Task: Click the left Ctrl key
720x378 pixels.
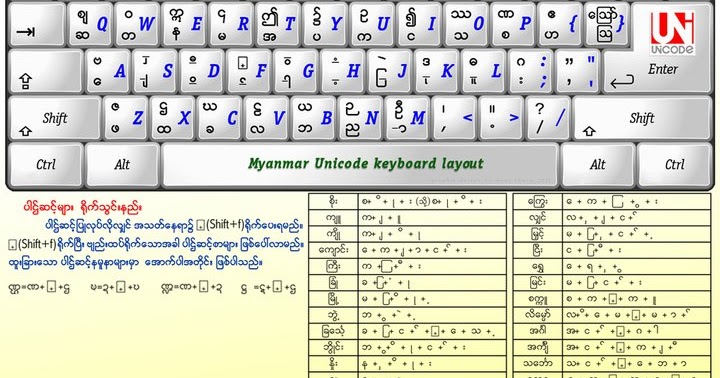Action: point(46,164)
